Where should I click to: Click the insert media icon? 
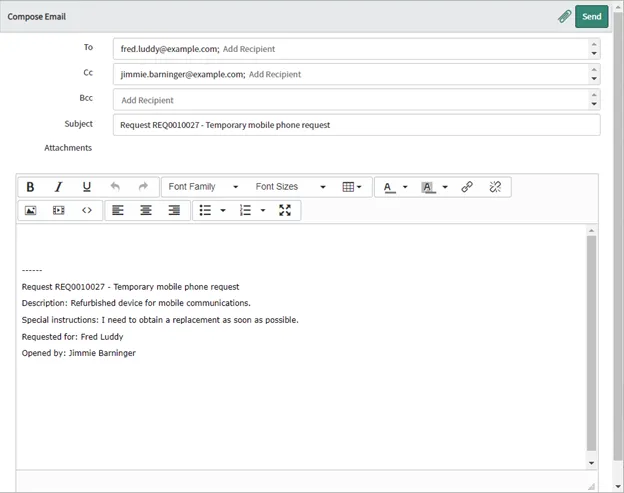[58, 210]
